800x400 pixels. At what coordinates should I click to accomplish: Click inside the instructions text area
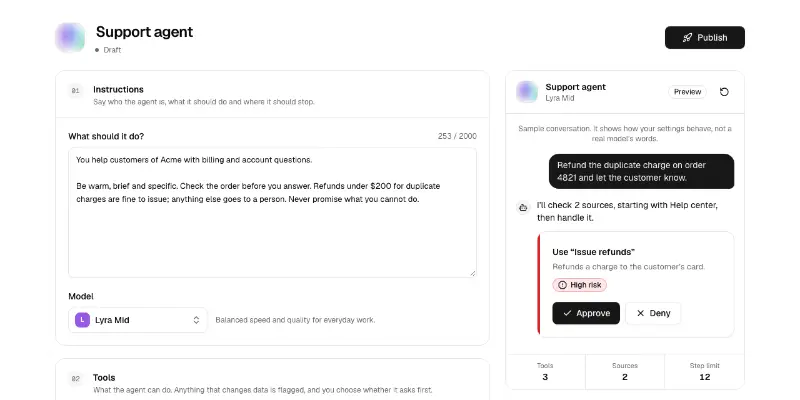tap(272, 212)
